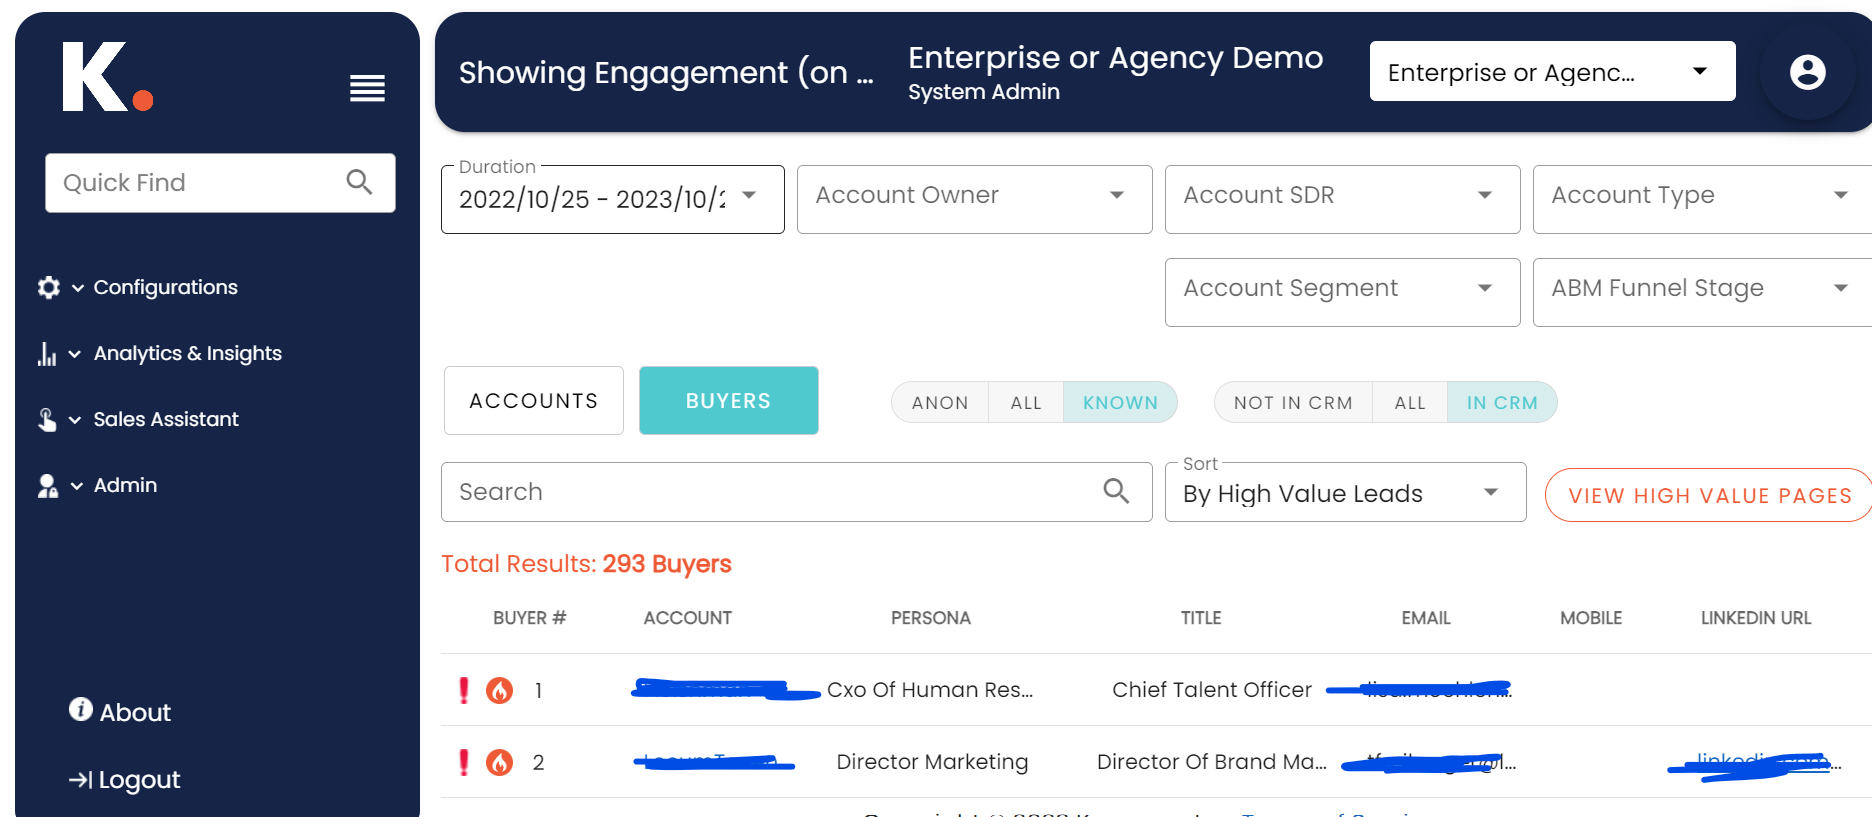Switch filter to NOT IN CRM
Screen dimensions: 1872x817
(1292, 403)
